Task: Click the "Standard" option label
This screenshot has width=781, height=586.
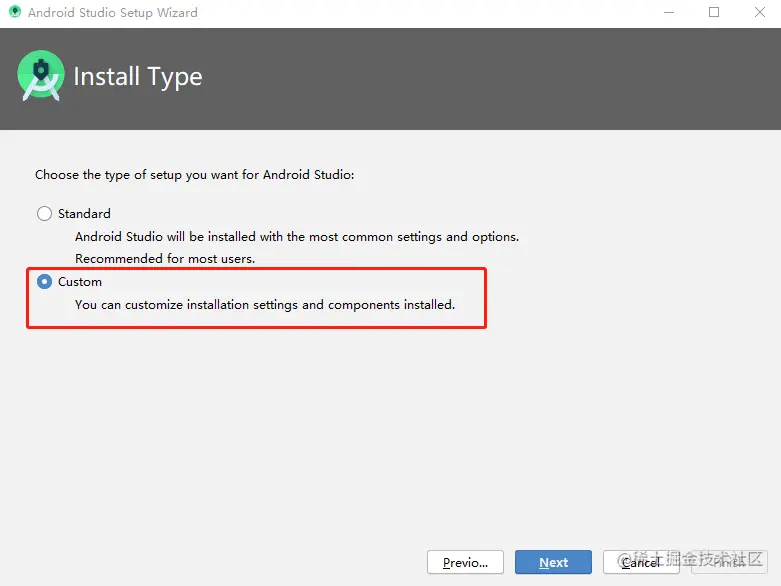Action: pos(84,214)
